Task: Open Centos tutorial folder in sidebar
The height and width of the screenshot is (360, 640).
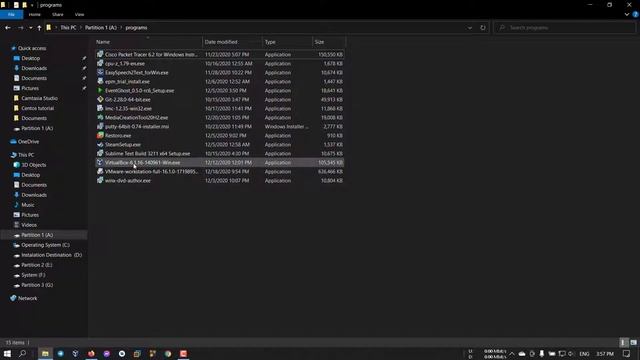Action: (38, 108)
